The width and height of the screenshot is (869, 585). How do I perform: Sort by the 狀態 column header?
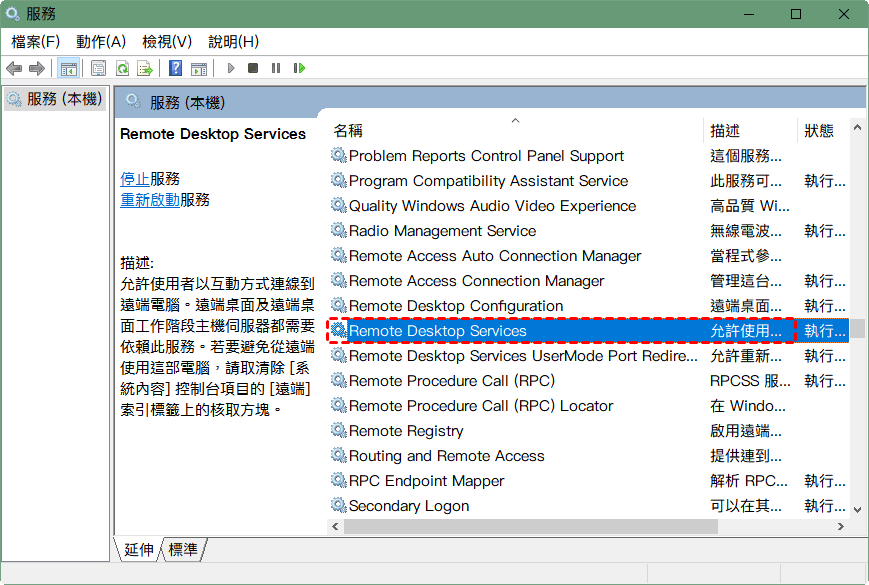(823, 131)
